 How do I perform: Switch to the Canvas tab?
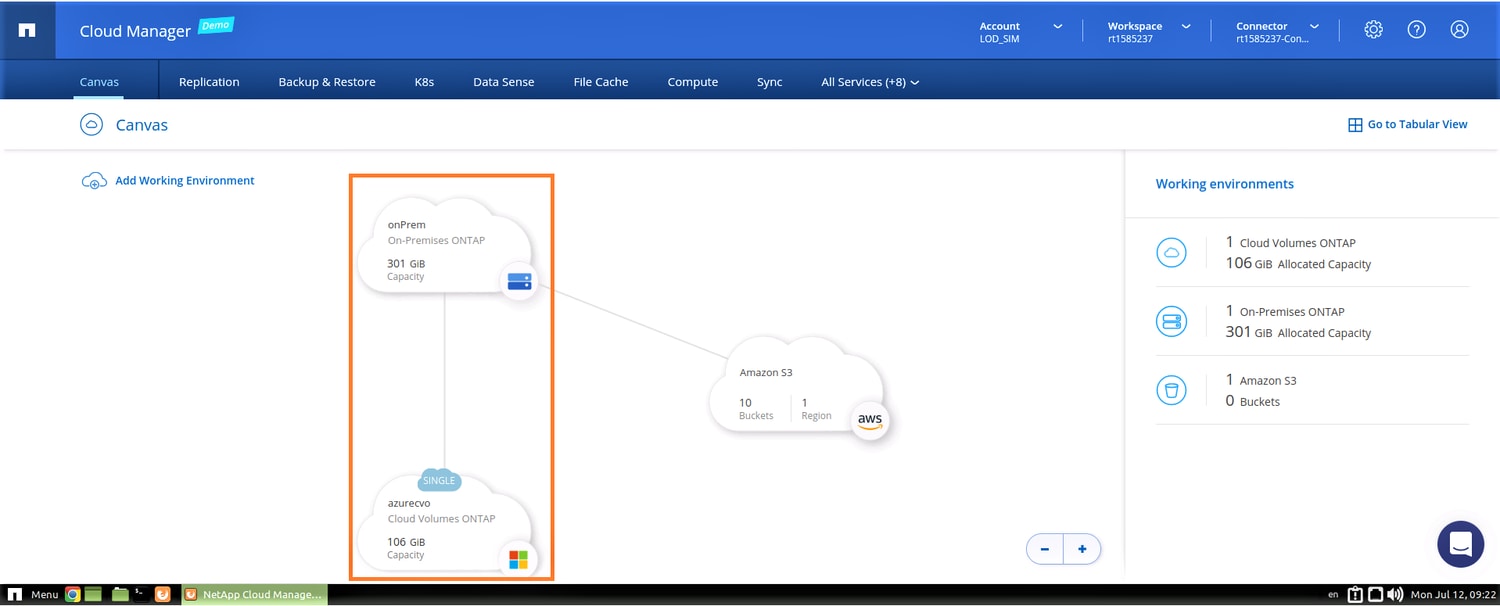[99, 82]
